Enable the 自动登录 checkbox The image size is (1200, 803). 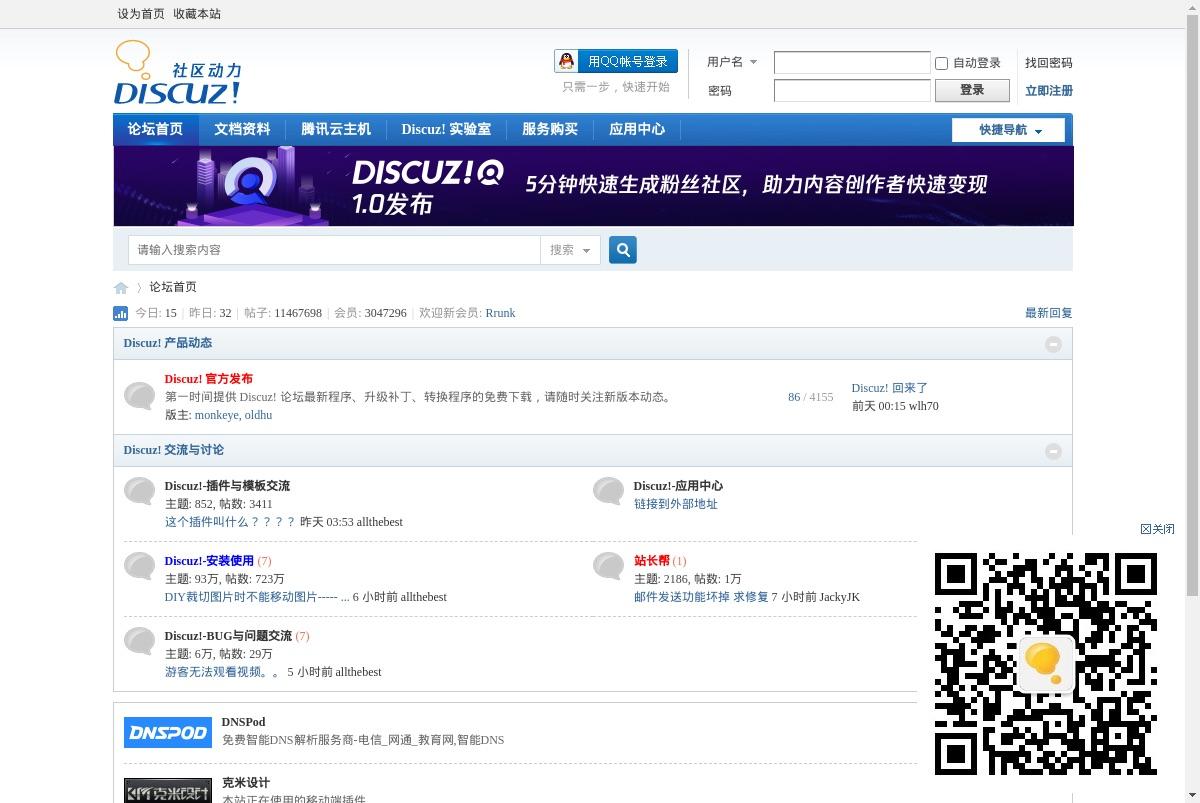point(941,63)
